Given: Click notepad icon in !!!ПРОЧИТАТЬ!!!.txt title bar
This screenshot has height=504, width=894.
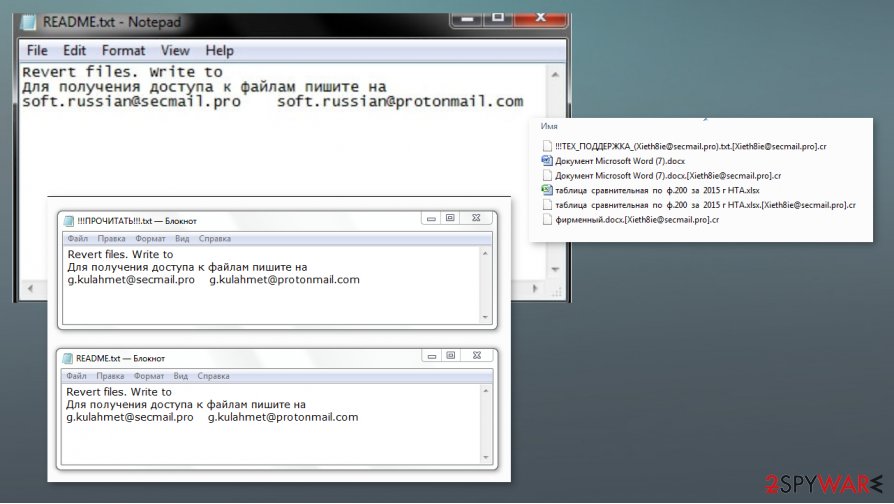Looking at the screenshot, I should point(69,221).
